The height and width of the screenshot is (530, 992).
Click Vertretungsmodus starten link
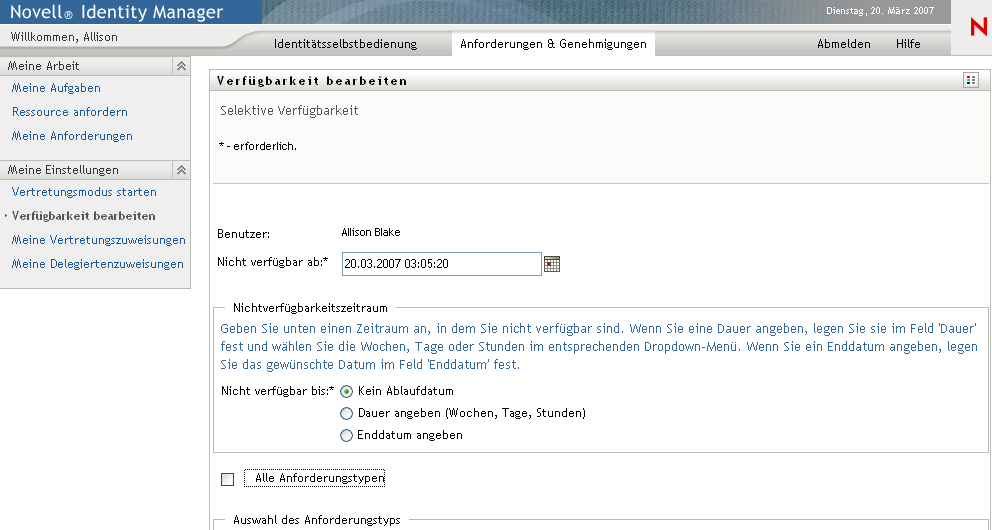pos(84,192)
